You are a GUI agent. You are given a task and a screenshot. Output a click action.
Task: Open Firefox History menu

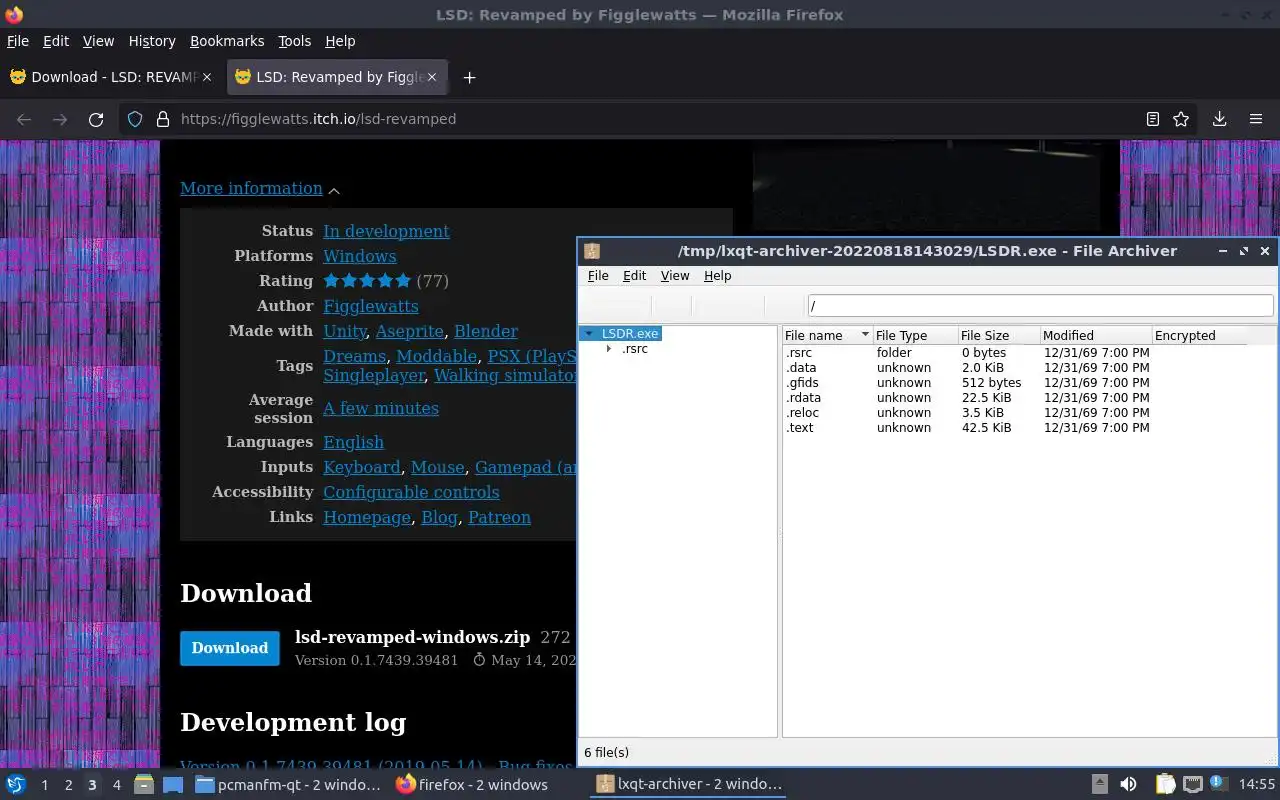pyautogui.click(x=152, y=41)
